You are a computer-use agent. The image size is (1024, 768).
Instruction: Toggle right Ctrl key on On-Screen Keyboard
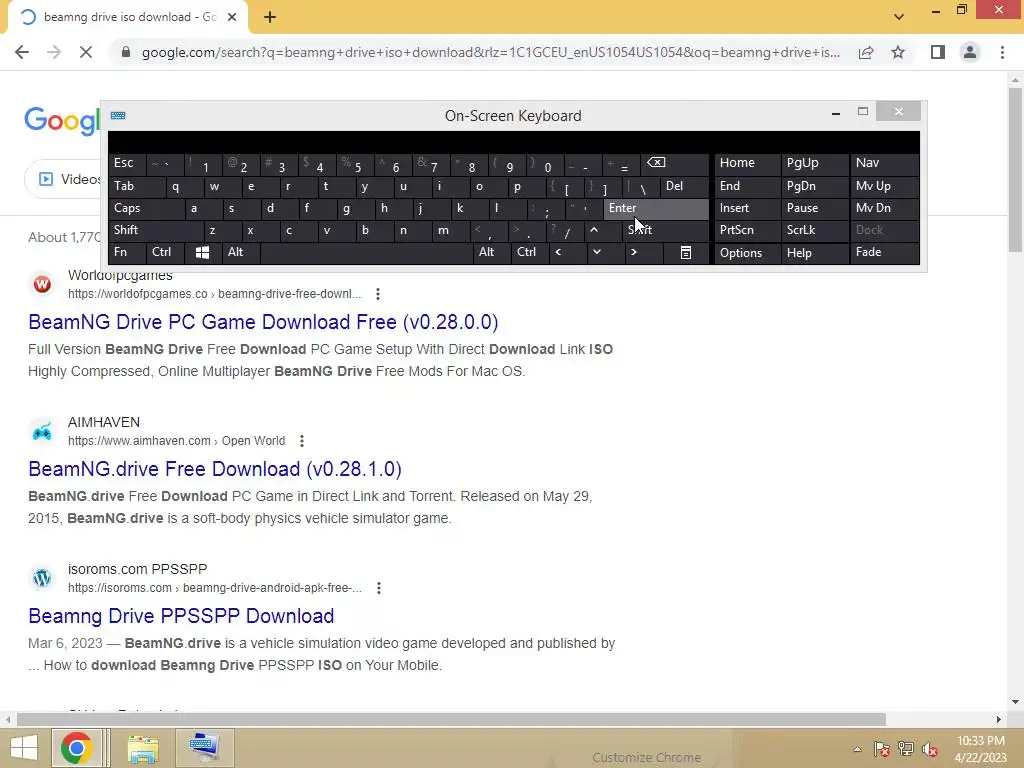530,253
